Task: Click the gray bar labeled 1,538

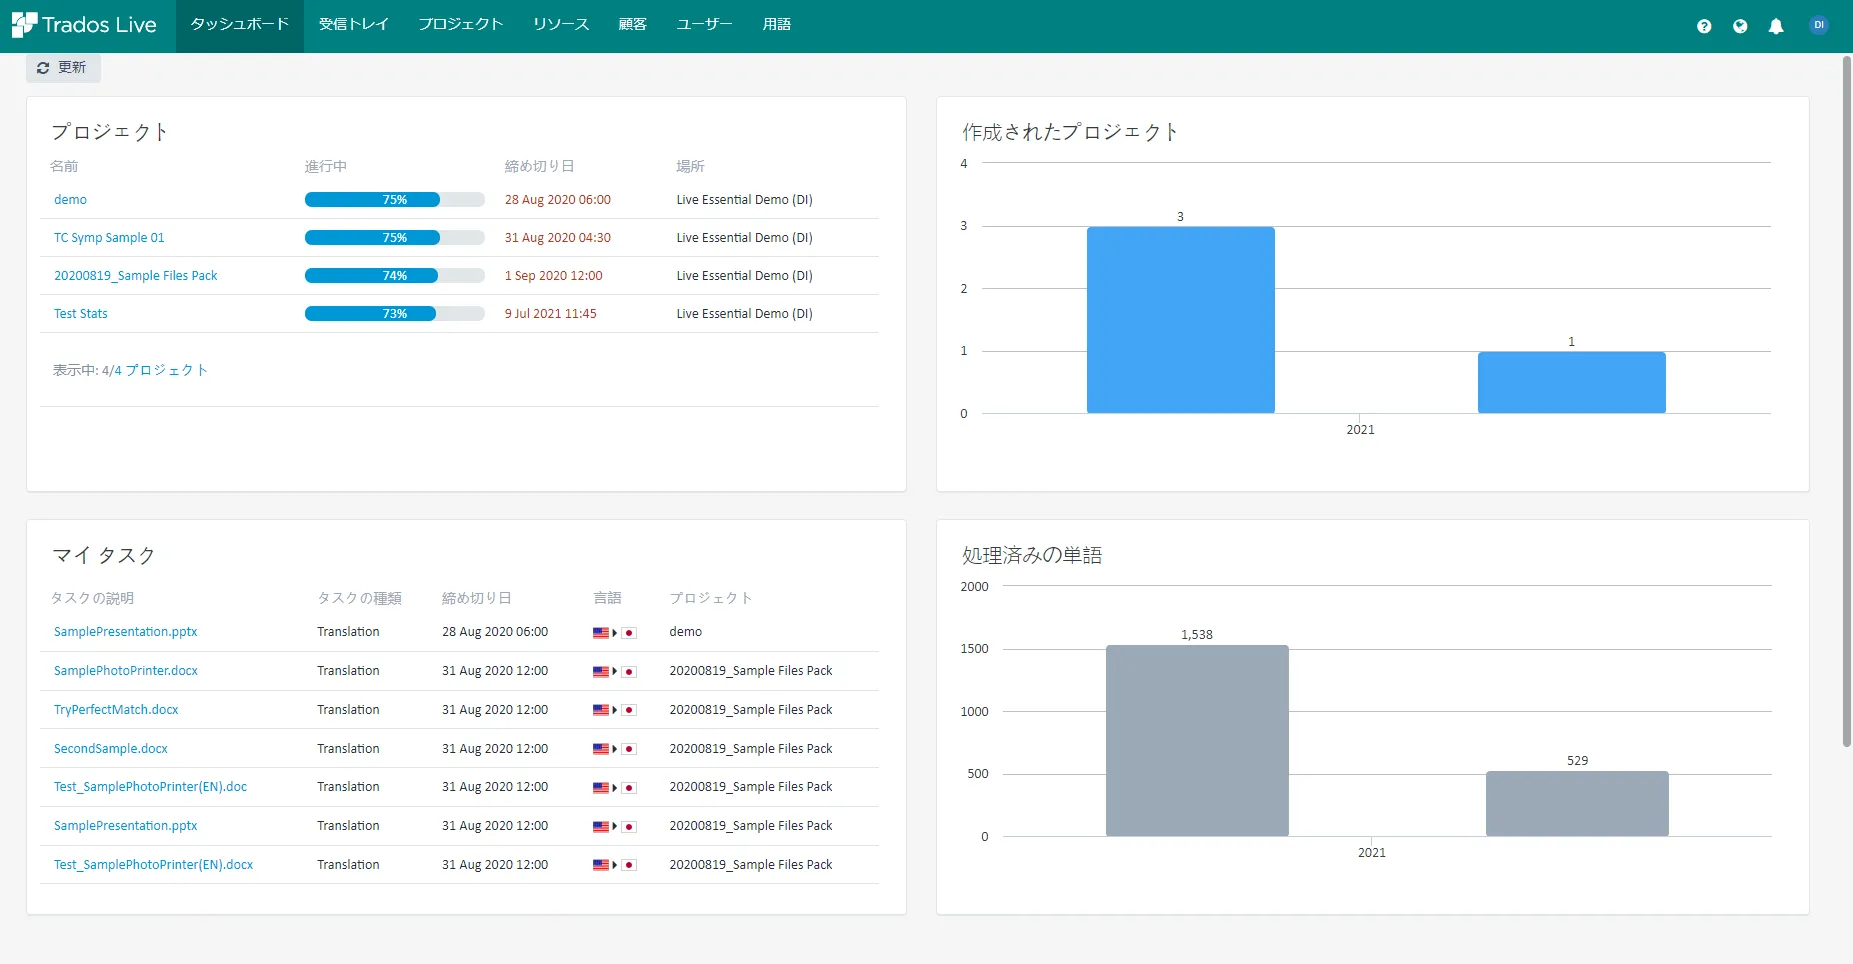Action: coord(1197,741)
